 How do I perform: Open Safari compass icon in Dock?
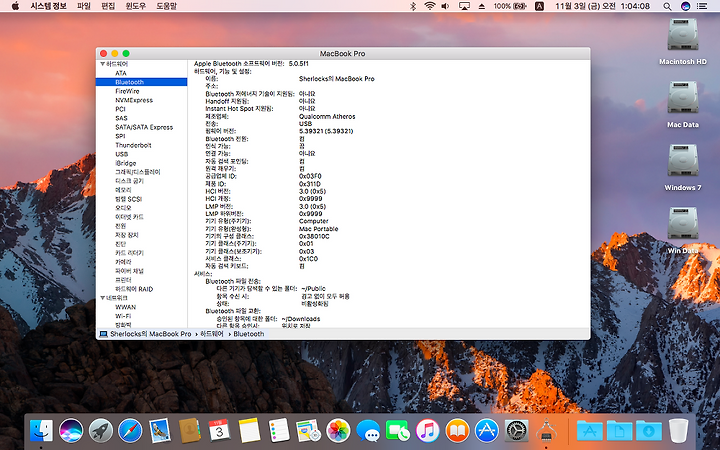(130, 431)
